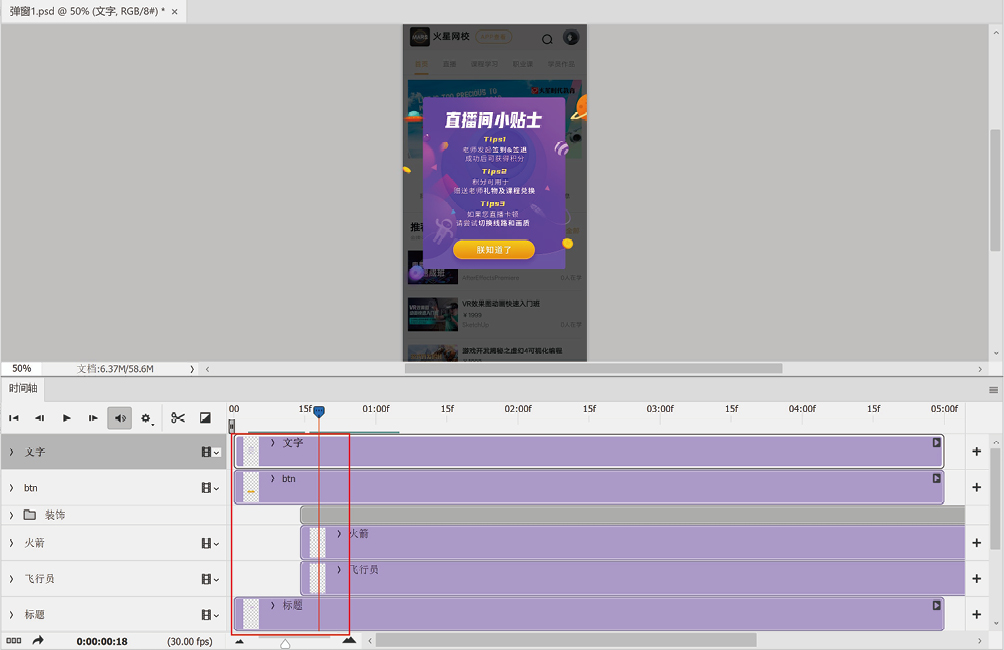The width and height of the screenshot is (1004, 650).
Task: Select the 飞行员 clip thumbnail
Action: pyautogui.click(x=318, y=579)
